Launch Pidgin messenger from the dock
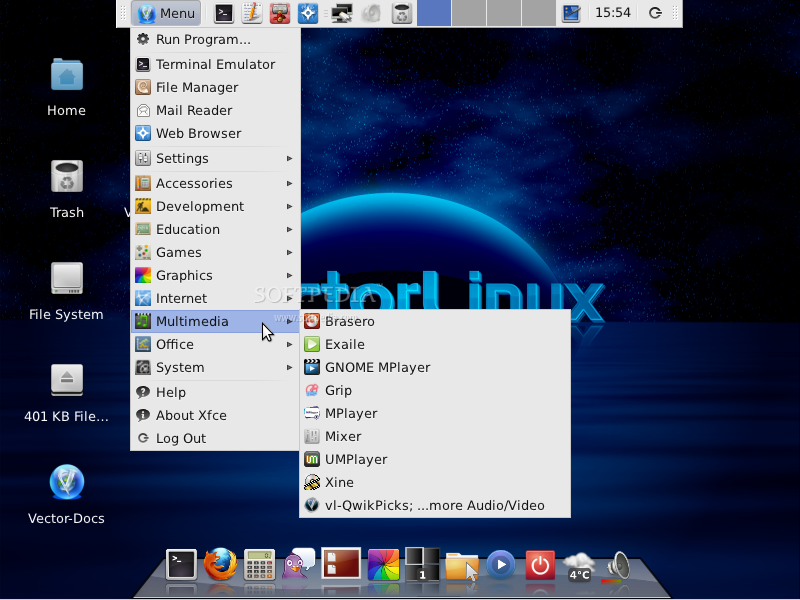 click(x=299, y=565)
